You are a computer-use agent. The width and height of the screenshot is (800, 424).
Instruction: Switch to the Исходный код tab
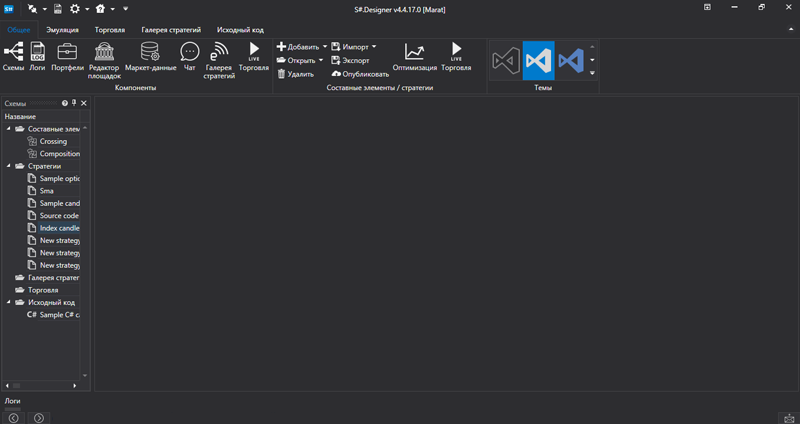(x=240, y=30)
